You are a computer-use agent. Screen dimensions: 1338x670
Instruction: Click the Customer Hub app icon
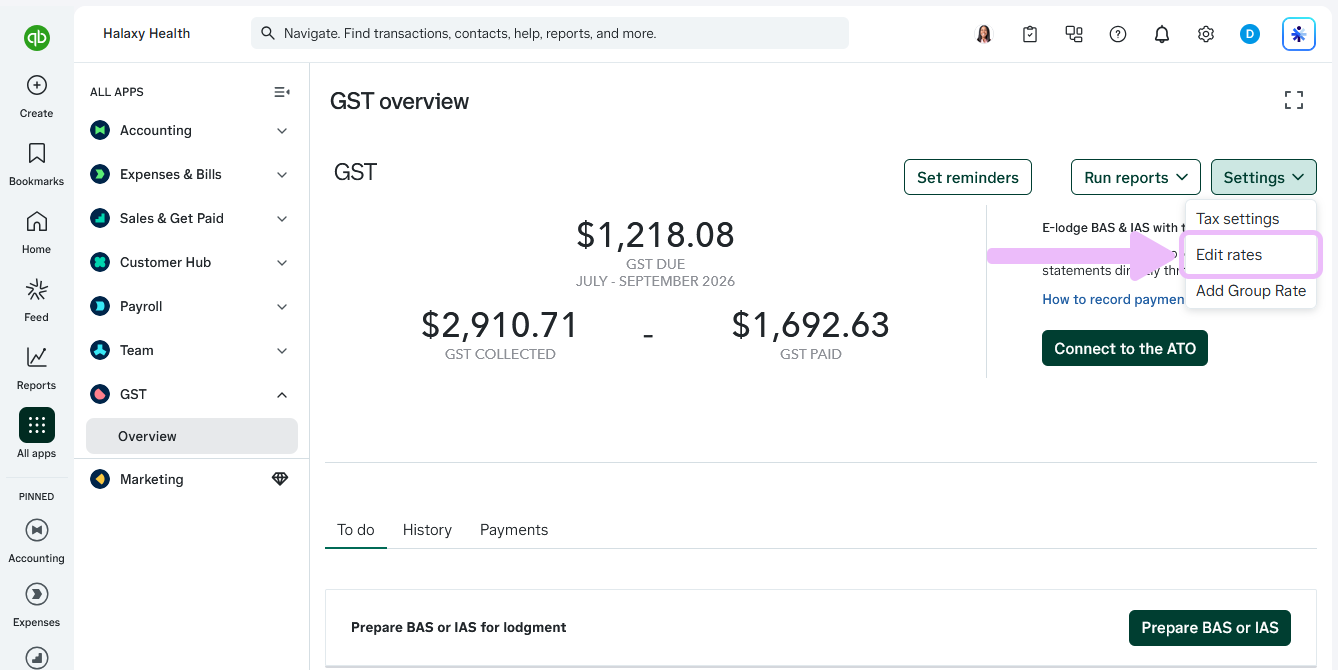click(100, 262)
